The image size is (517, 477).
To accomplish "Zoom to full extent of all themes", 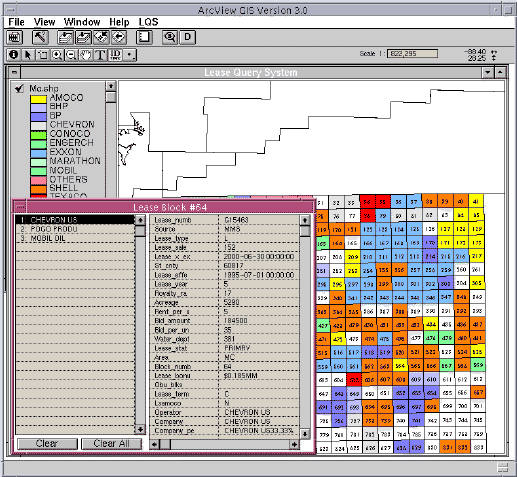I will 65,37.
